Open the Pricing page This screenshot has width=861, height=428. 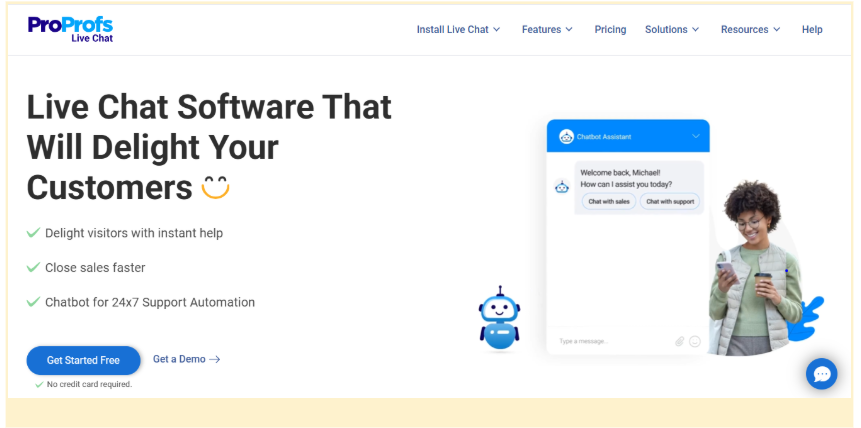[x=610, y=30]
